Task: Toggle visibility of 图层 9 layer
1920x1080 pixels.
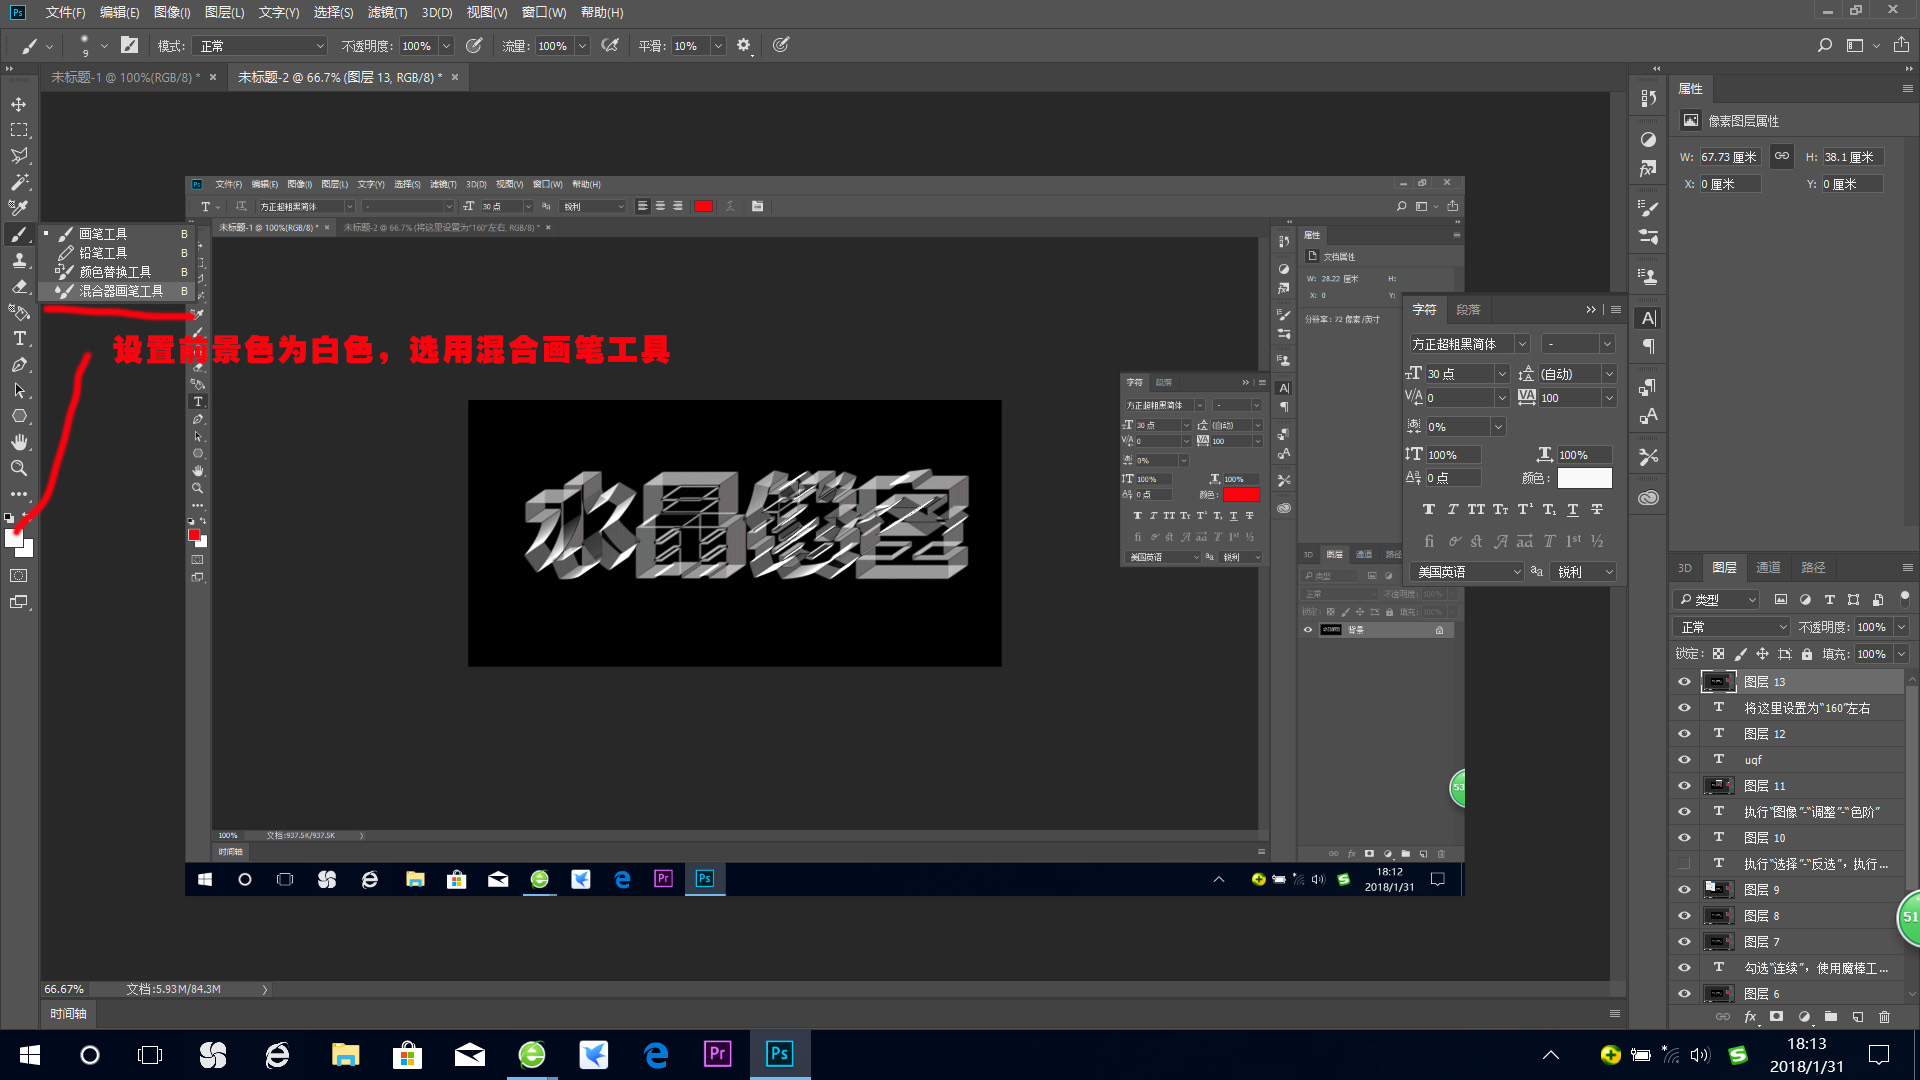Action: (x=1684, y=890)
